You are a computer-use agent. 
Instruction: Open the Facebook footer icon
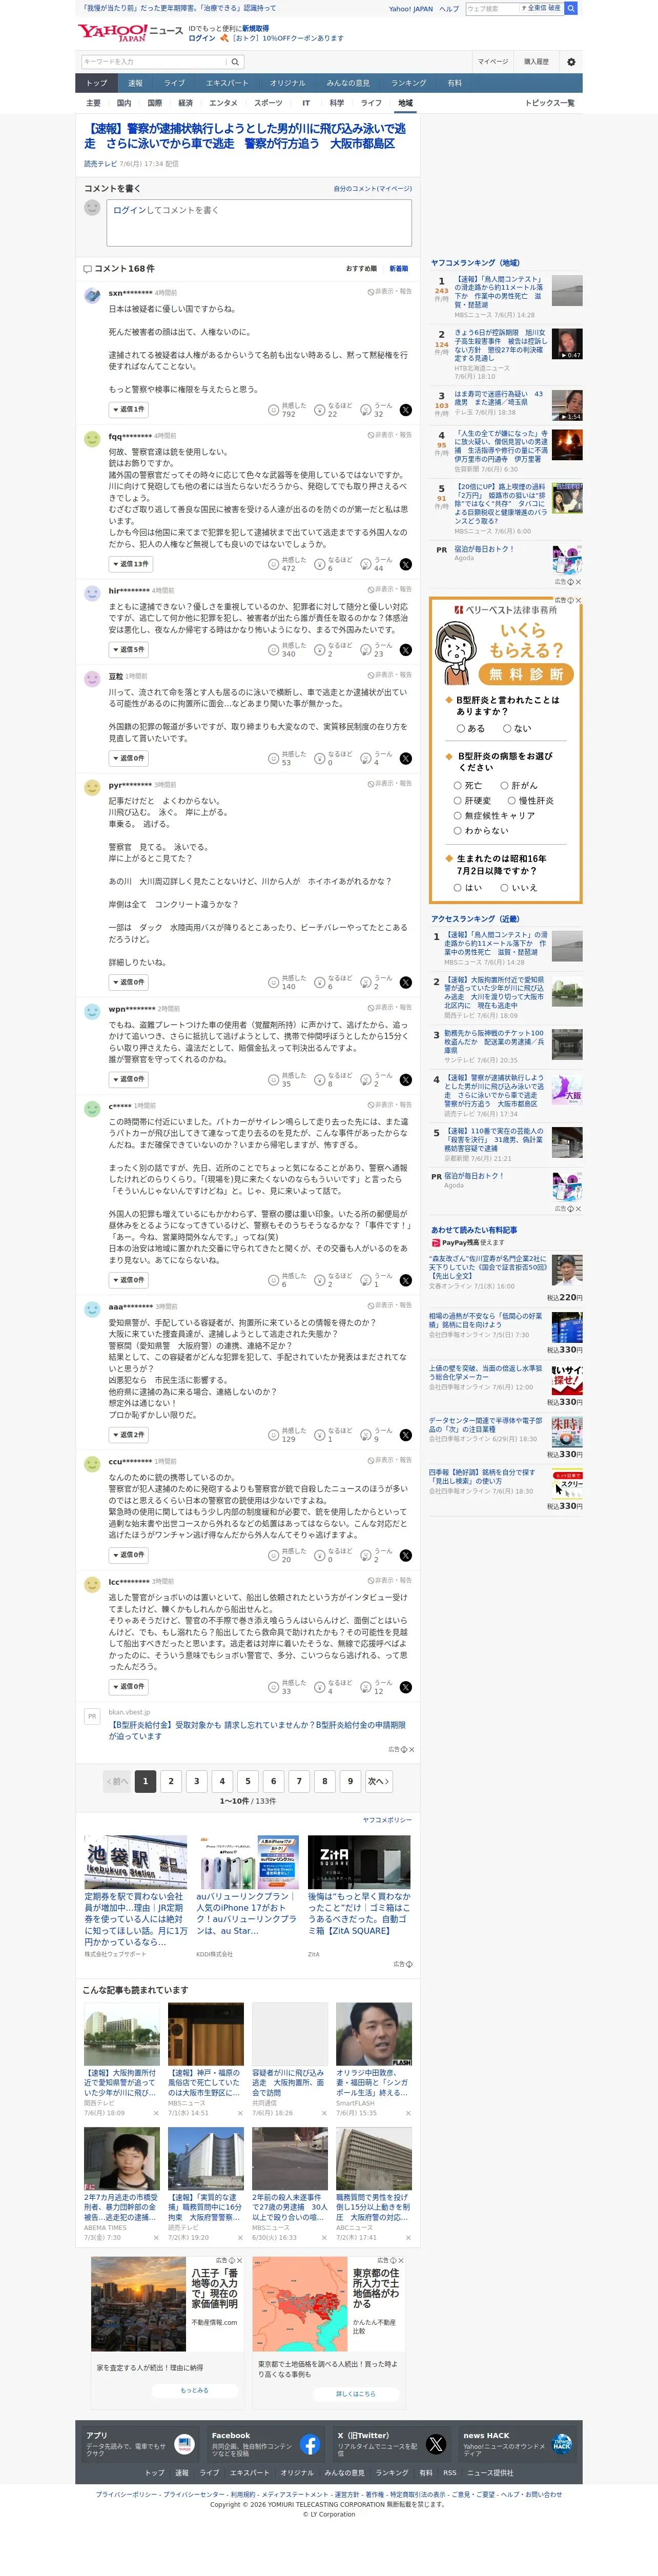click(x=310, y=2444)
